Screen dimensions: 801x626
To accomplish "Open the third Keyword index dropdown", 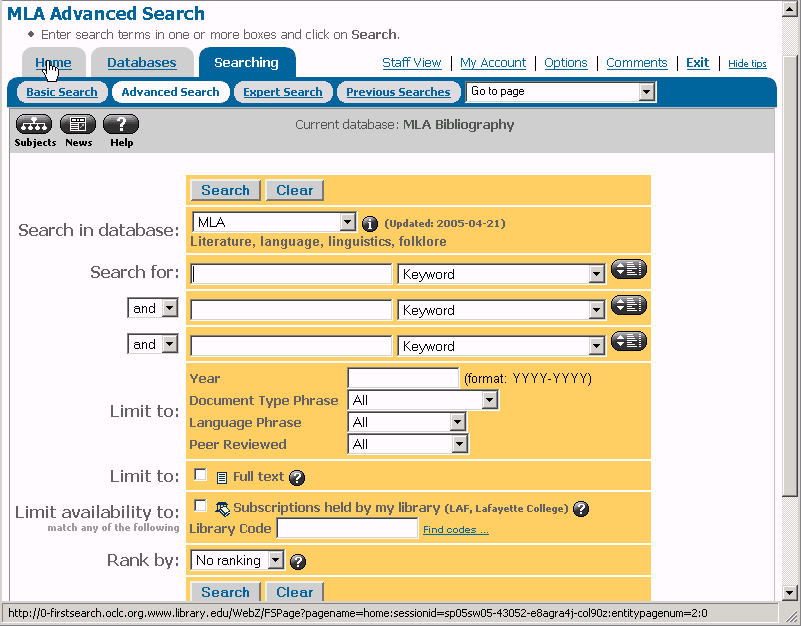I will 501,346.
